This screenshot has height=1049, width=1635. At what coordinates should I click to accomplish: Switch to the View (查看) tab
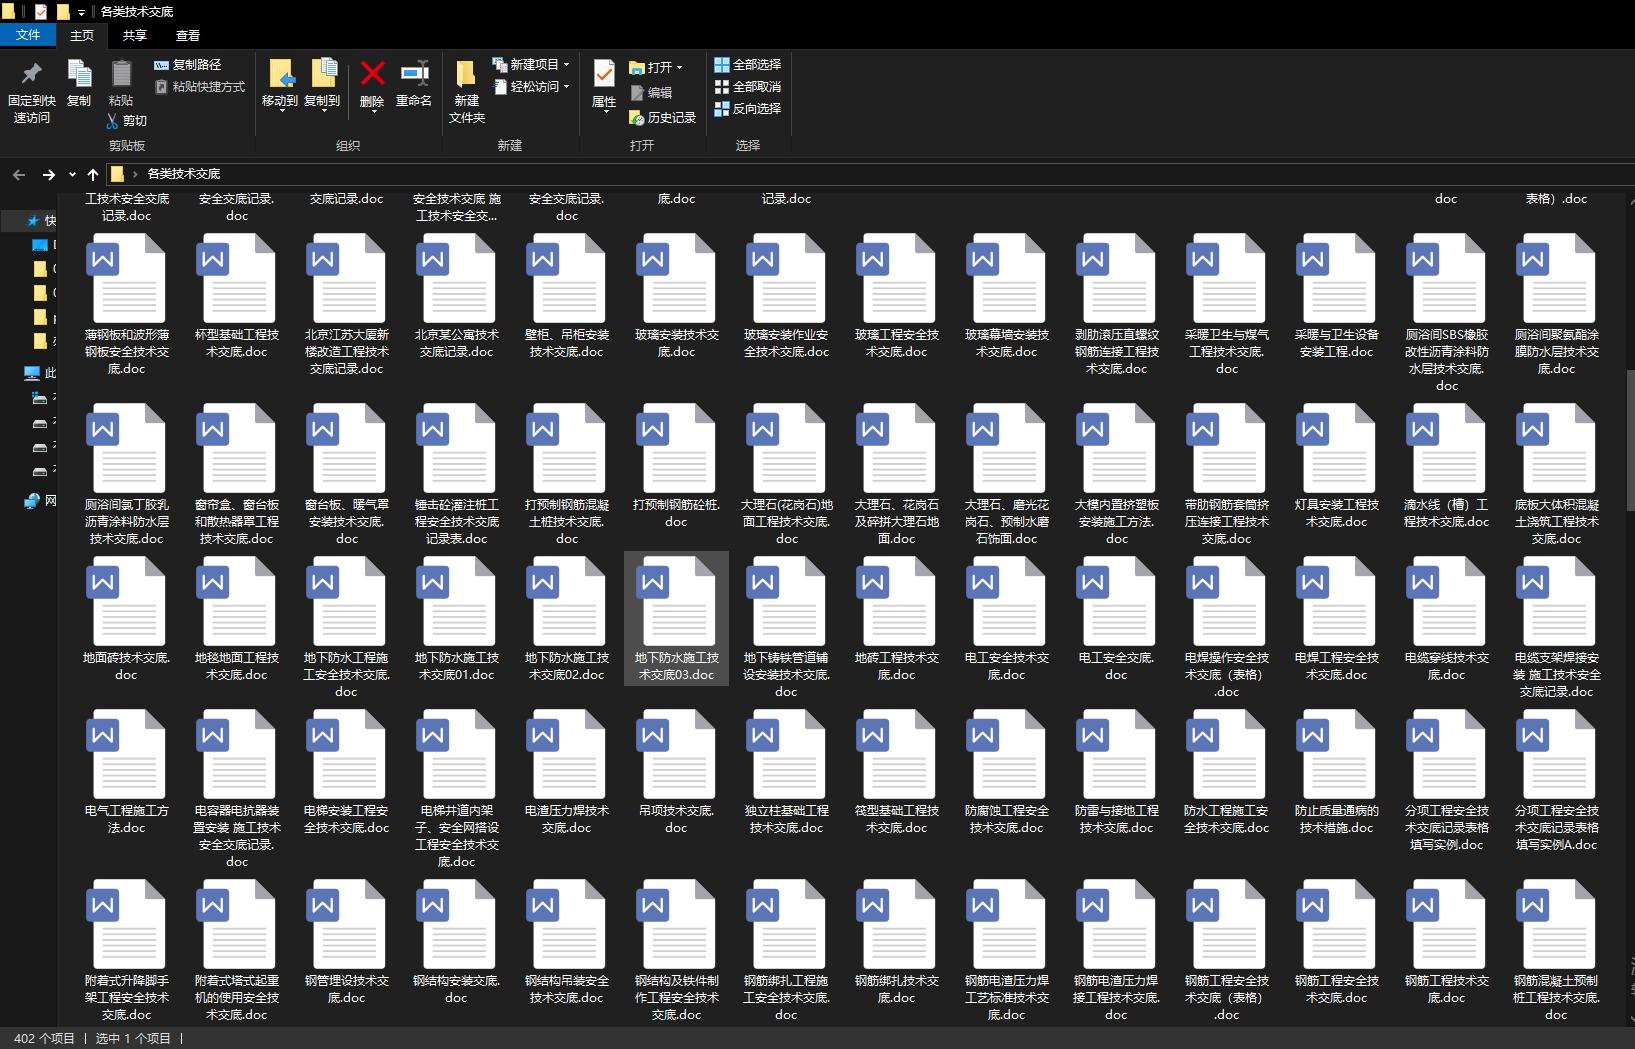click(188, 35)
